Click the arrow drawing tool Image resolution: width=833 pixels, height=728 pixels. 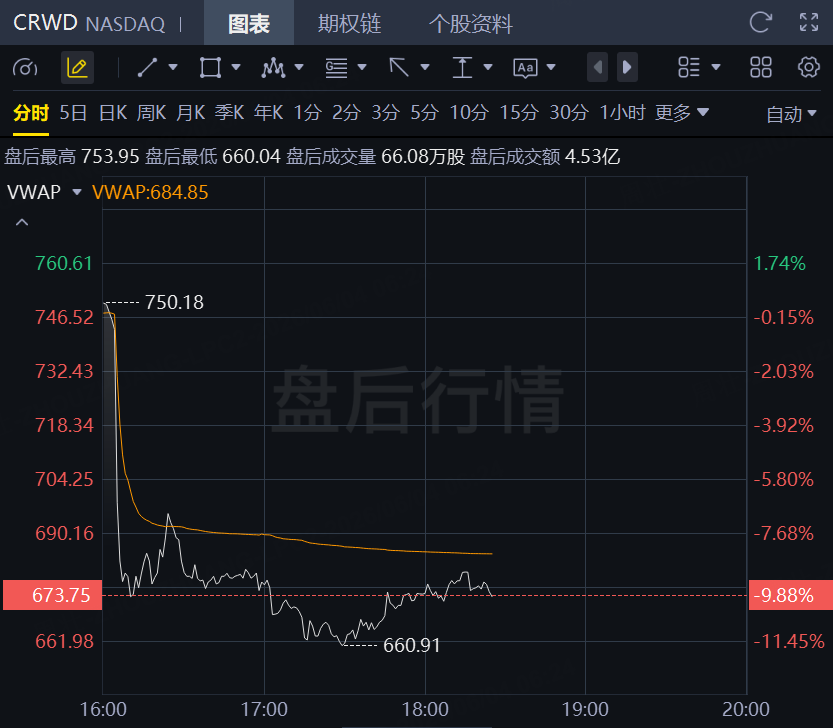point(399,67)
